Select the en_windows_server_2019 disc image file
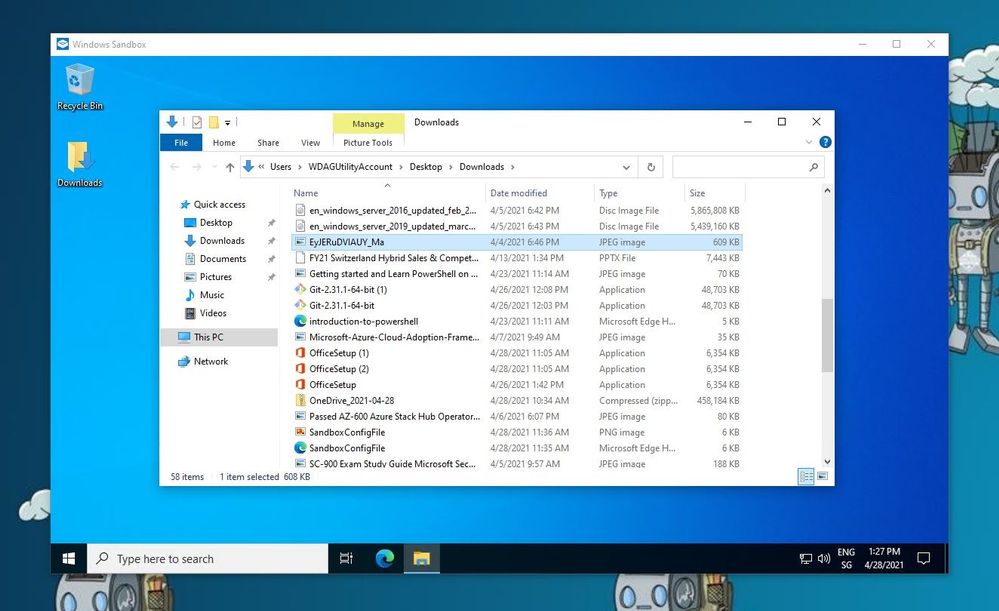Screen dimensions: 999x611 click(516, 226)
